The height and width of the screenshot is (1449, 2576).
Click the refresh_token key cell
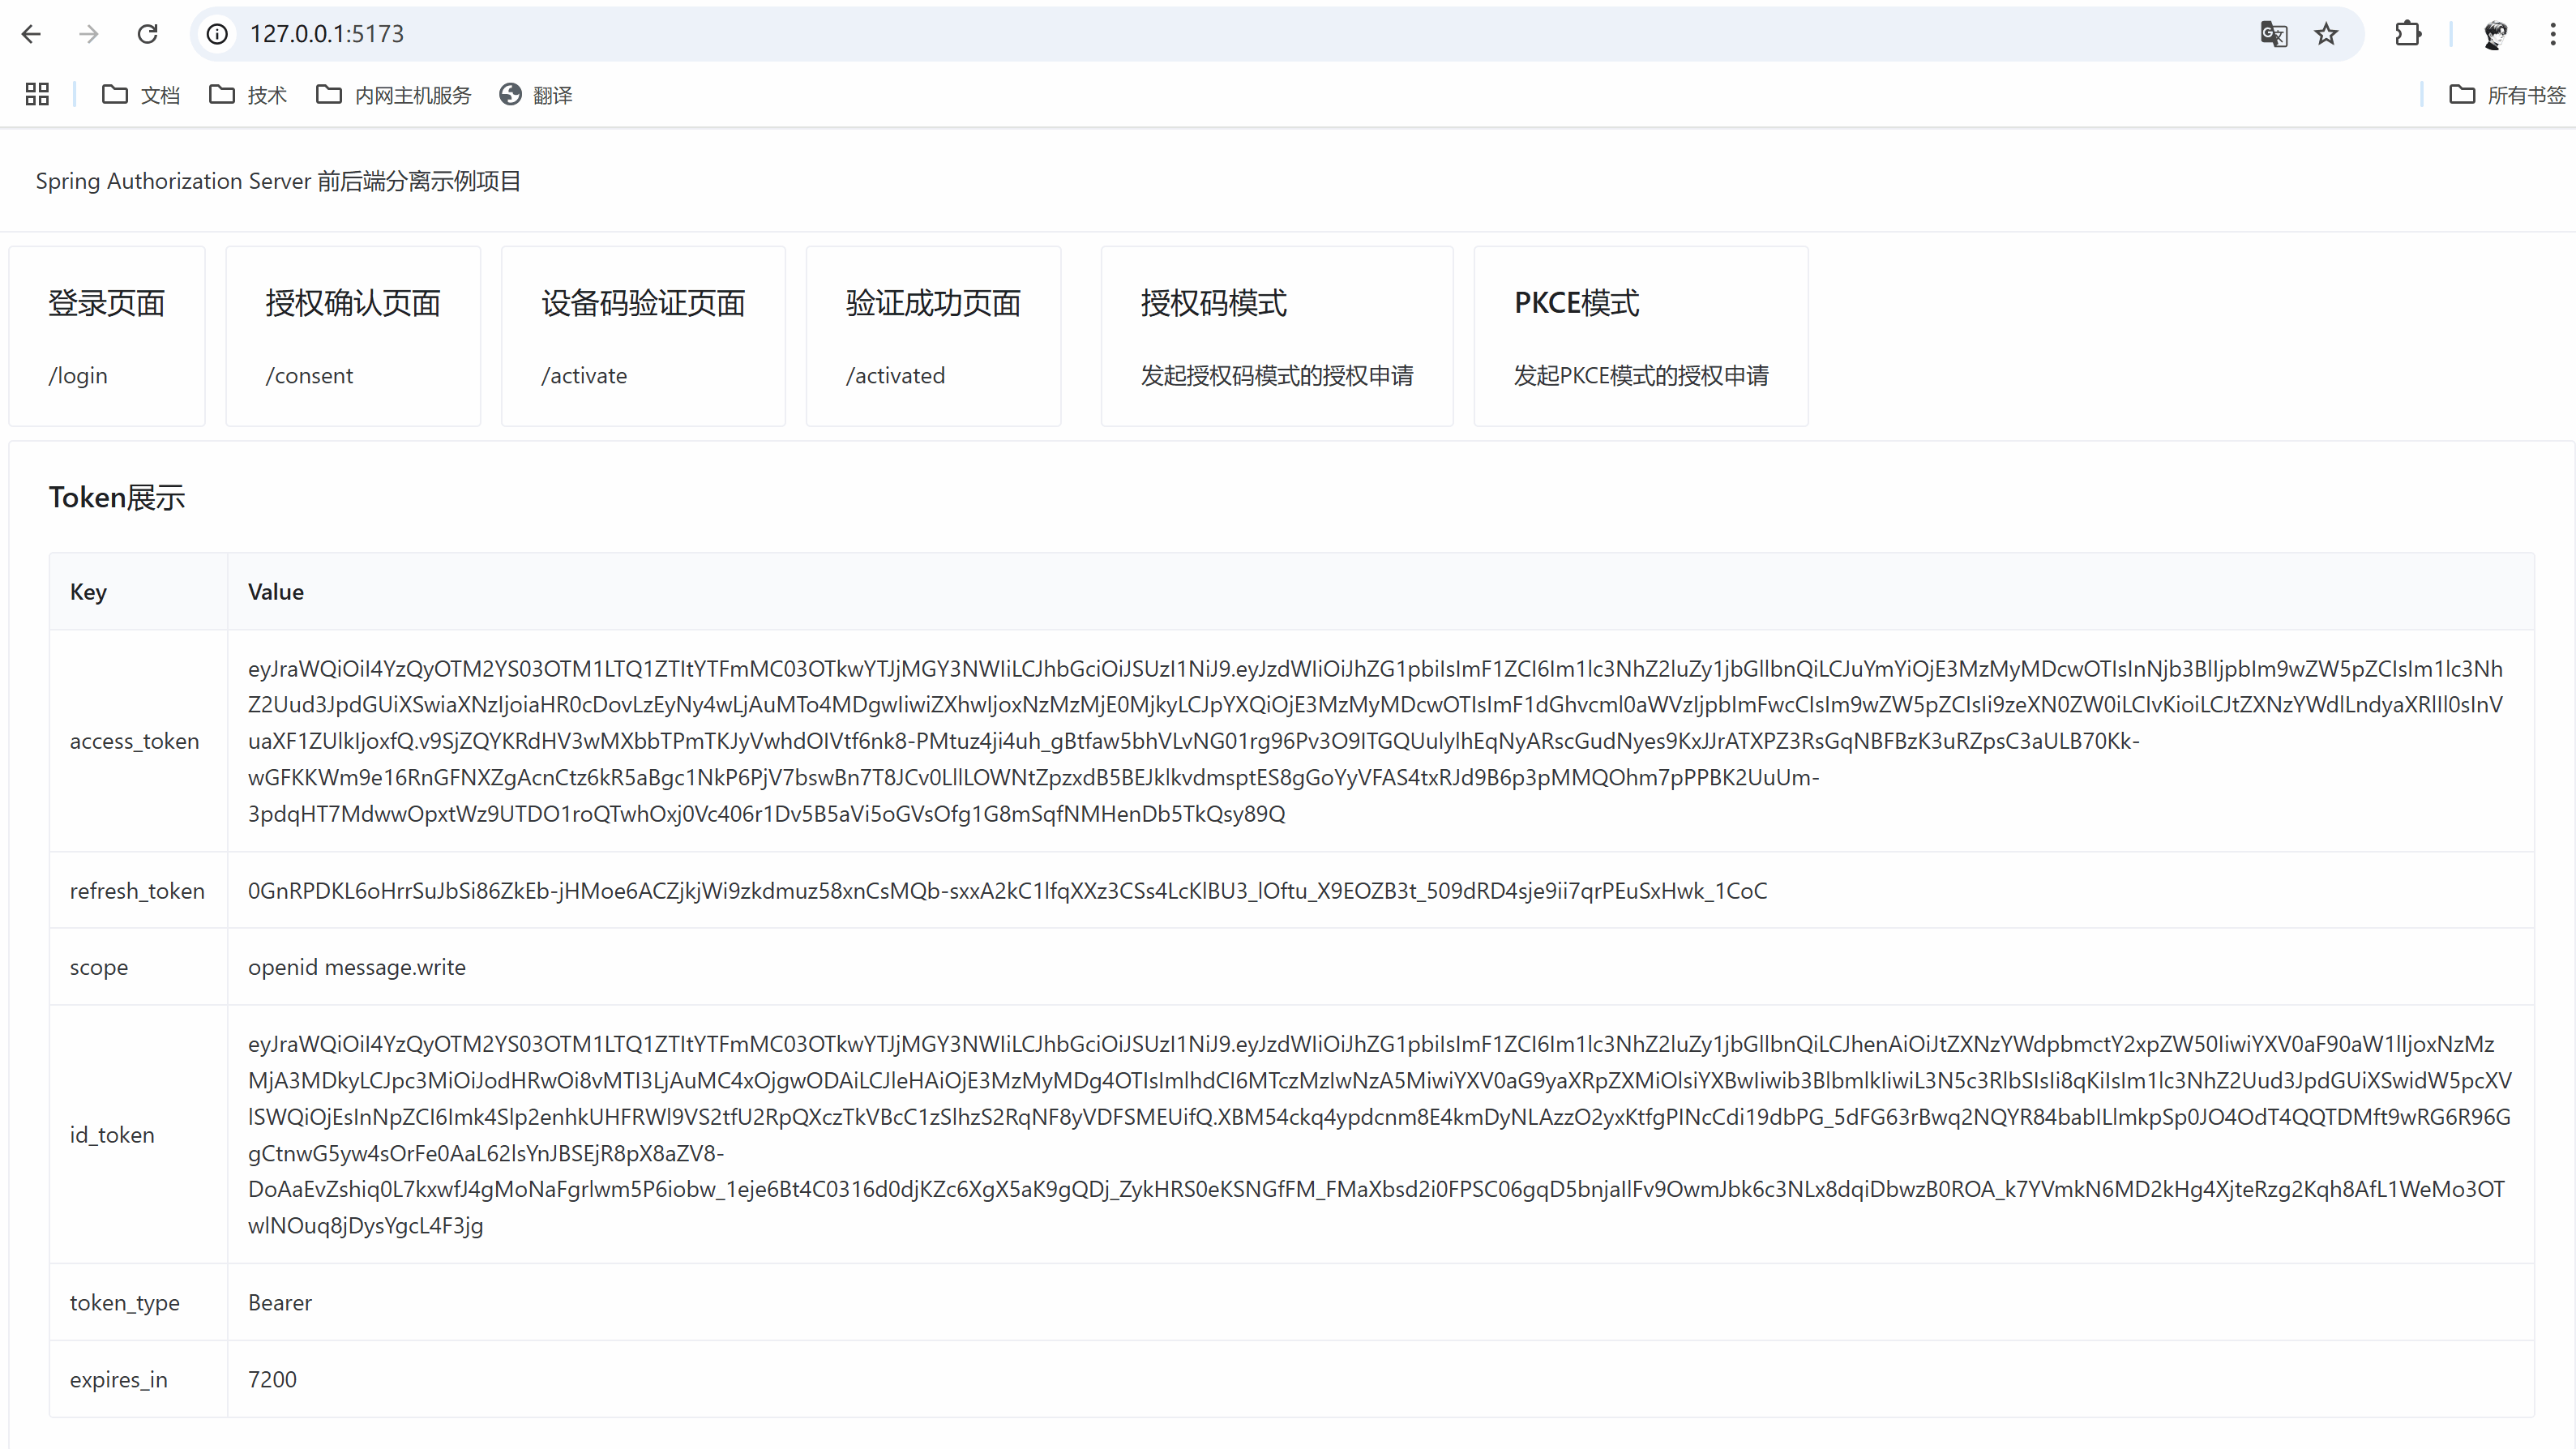click(138, 890)
